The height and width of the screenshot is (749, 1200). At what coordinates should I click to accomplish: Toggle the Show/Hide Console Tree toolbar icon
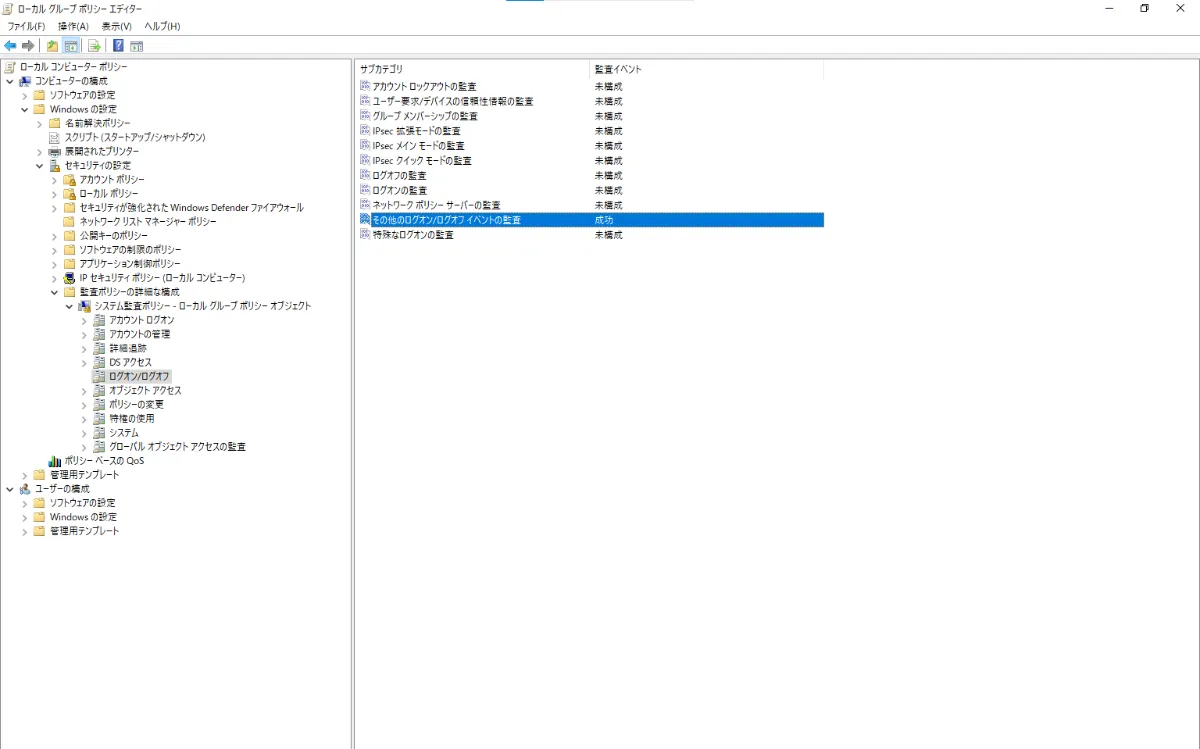pos(71,45)
